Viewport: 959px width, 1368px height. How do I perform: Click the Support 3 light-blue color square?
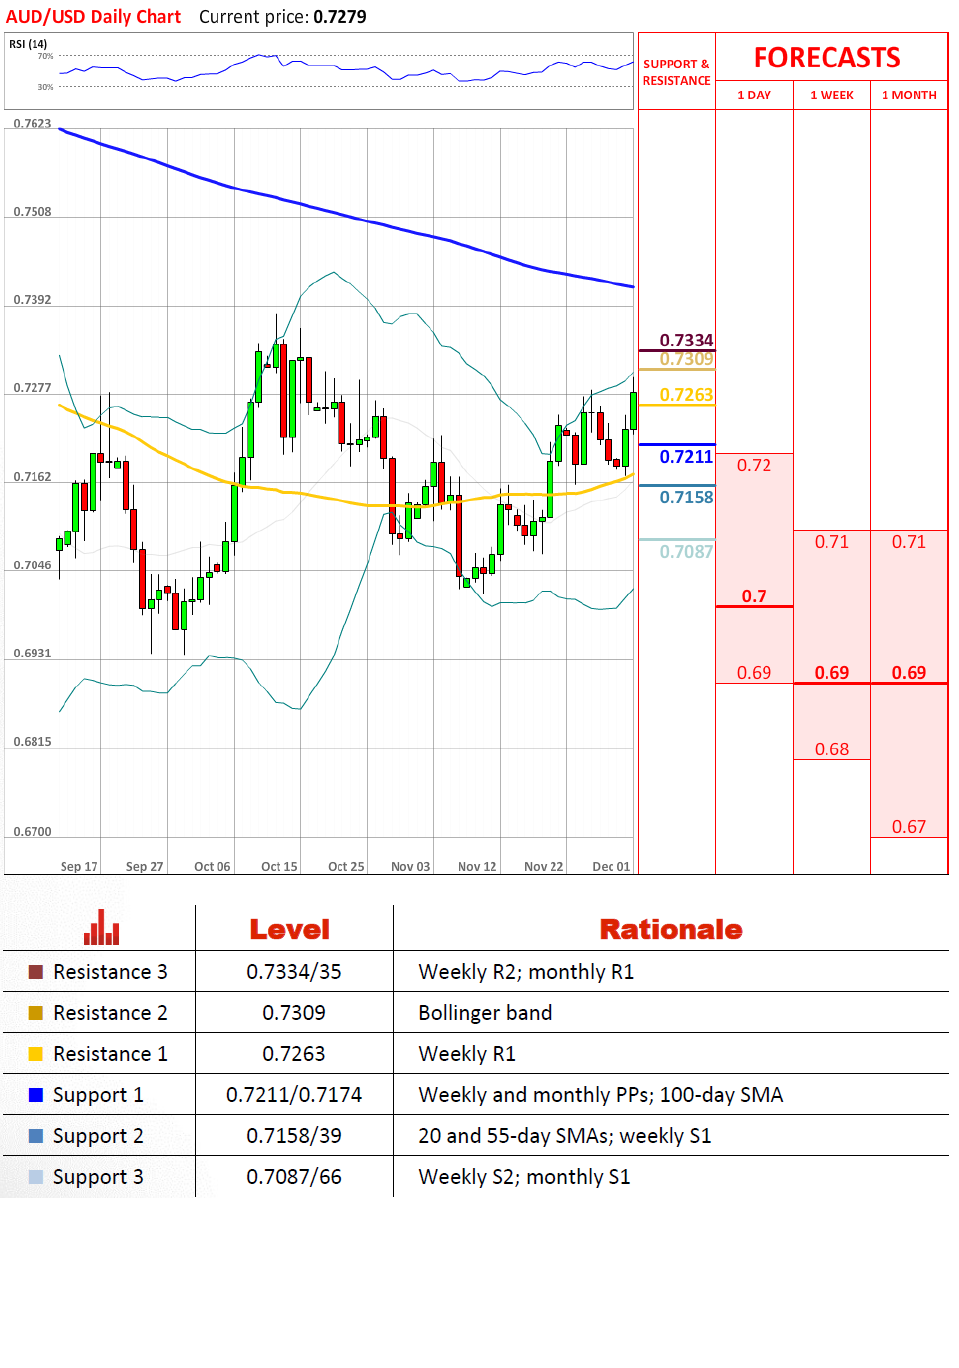(36, 1177)
